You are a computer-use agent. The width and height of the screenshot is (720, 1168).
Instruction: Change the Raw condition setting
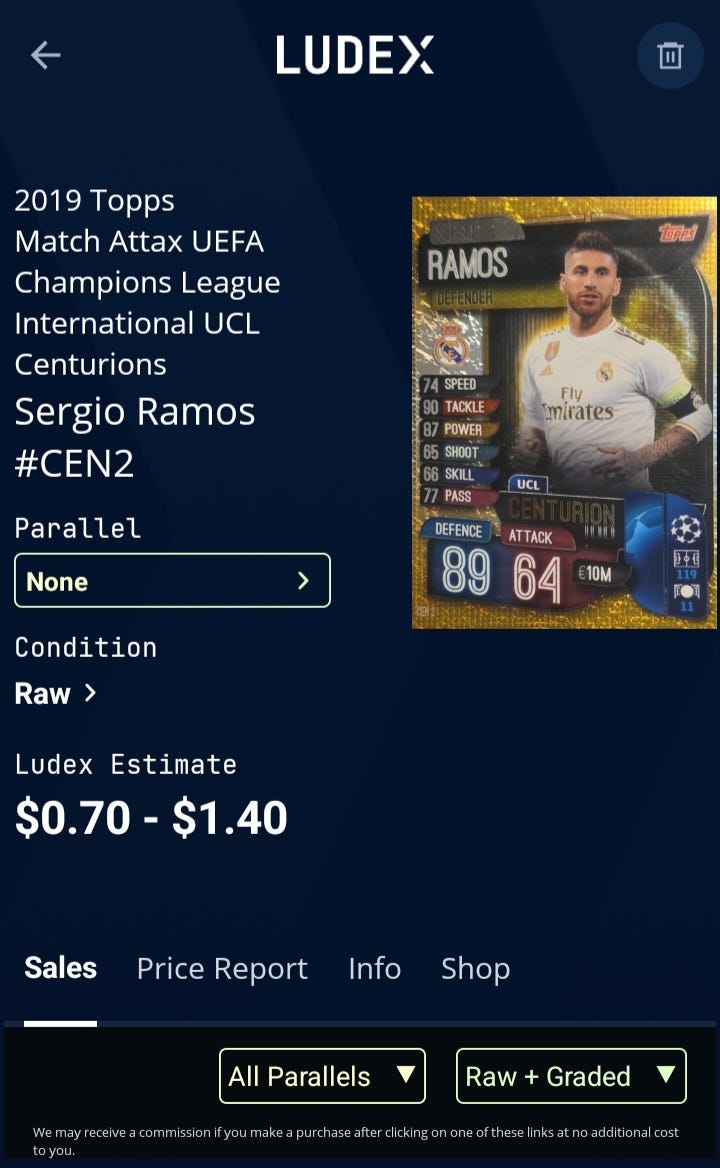coord(56,694)
